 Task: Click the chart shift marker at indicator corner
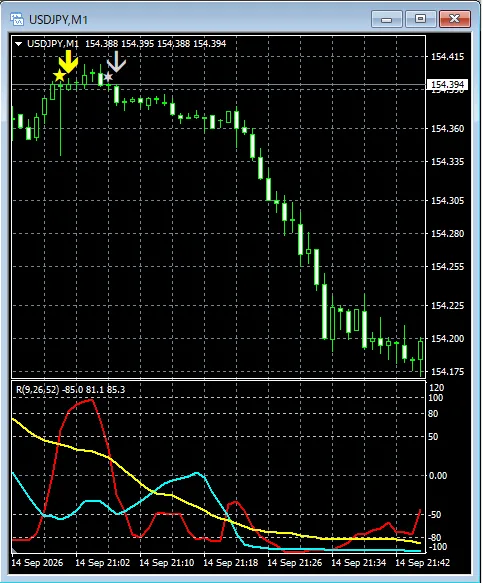coord(15,550)
